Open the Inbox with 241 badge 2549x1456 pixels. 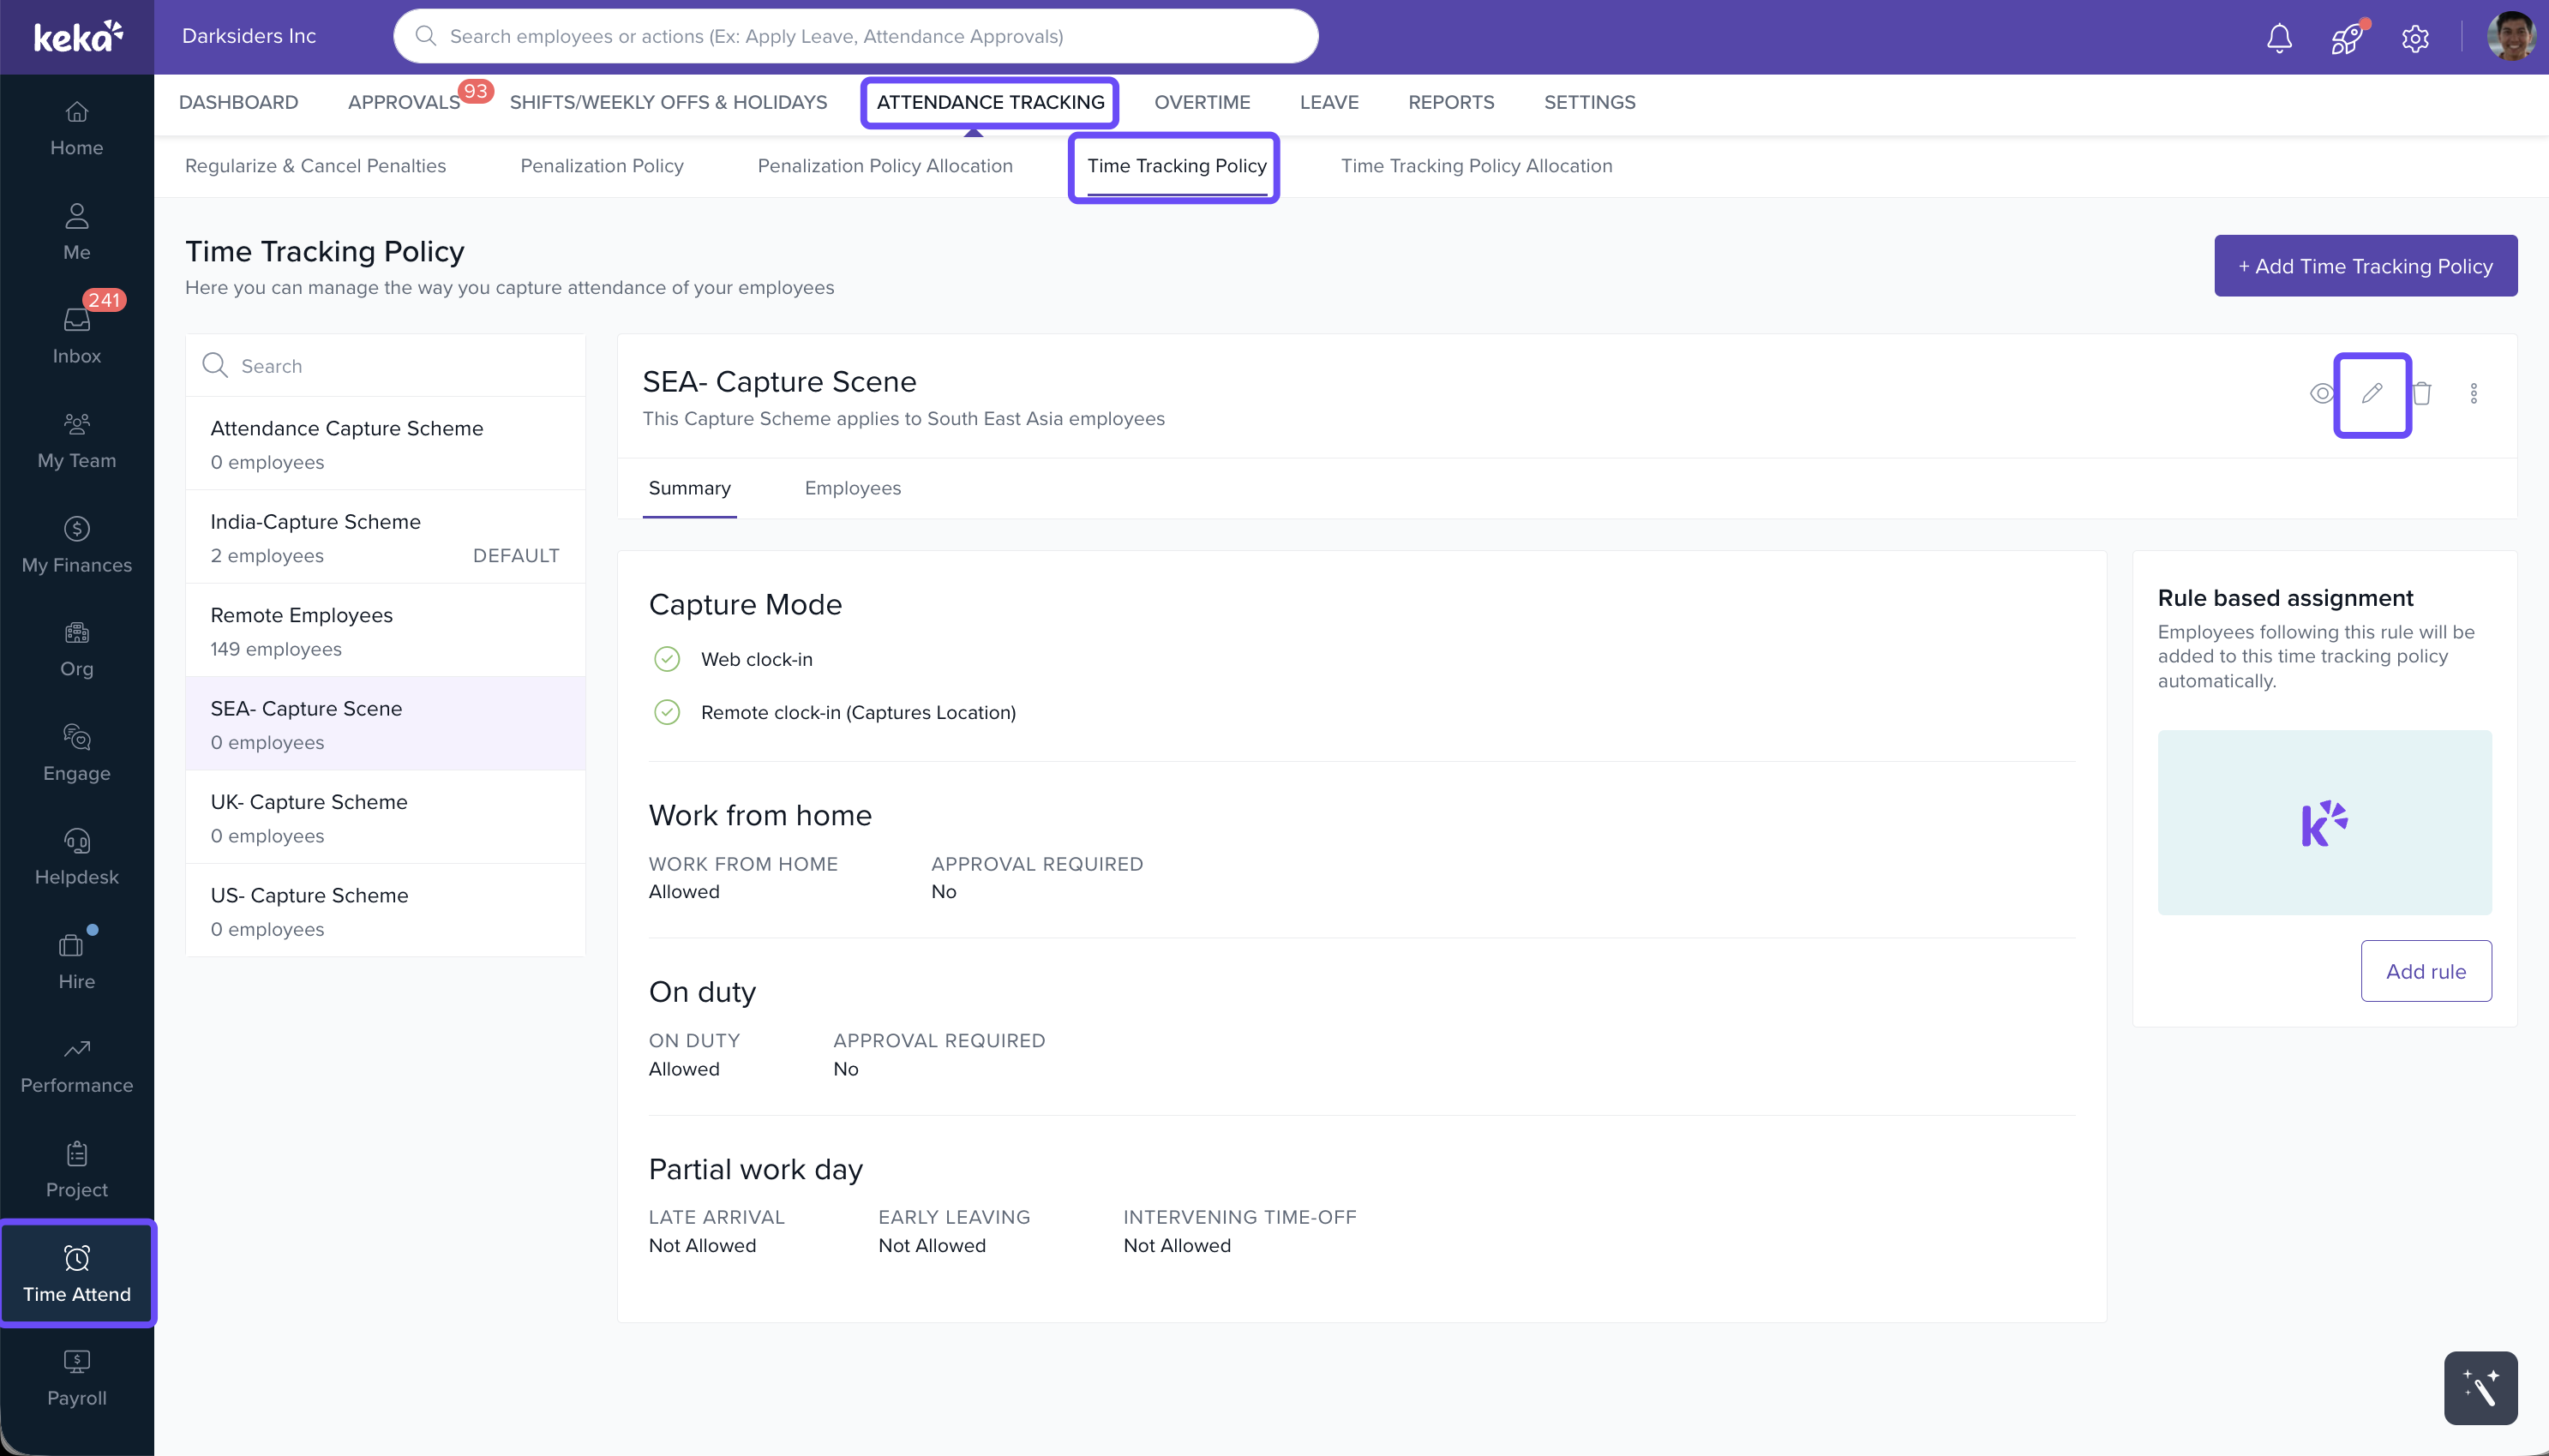[76, 336]
